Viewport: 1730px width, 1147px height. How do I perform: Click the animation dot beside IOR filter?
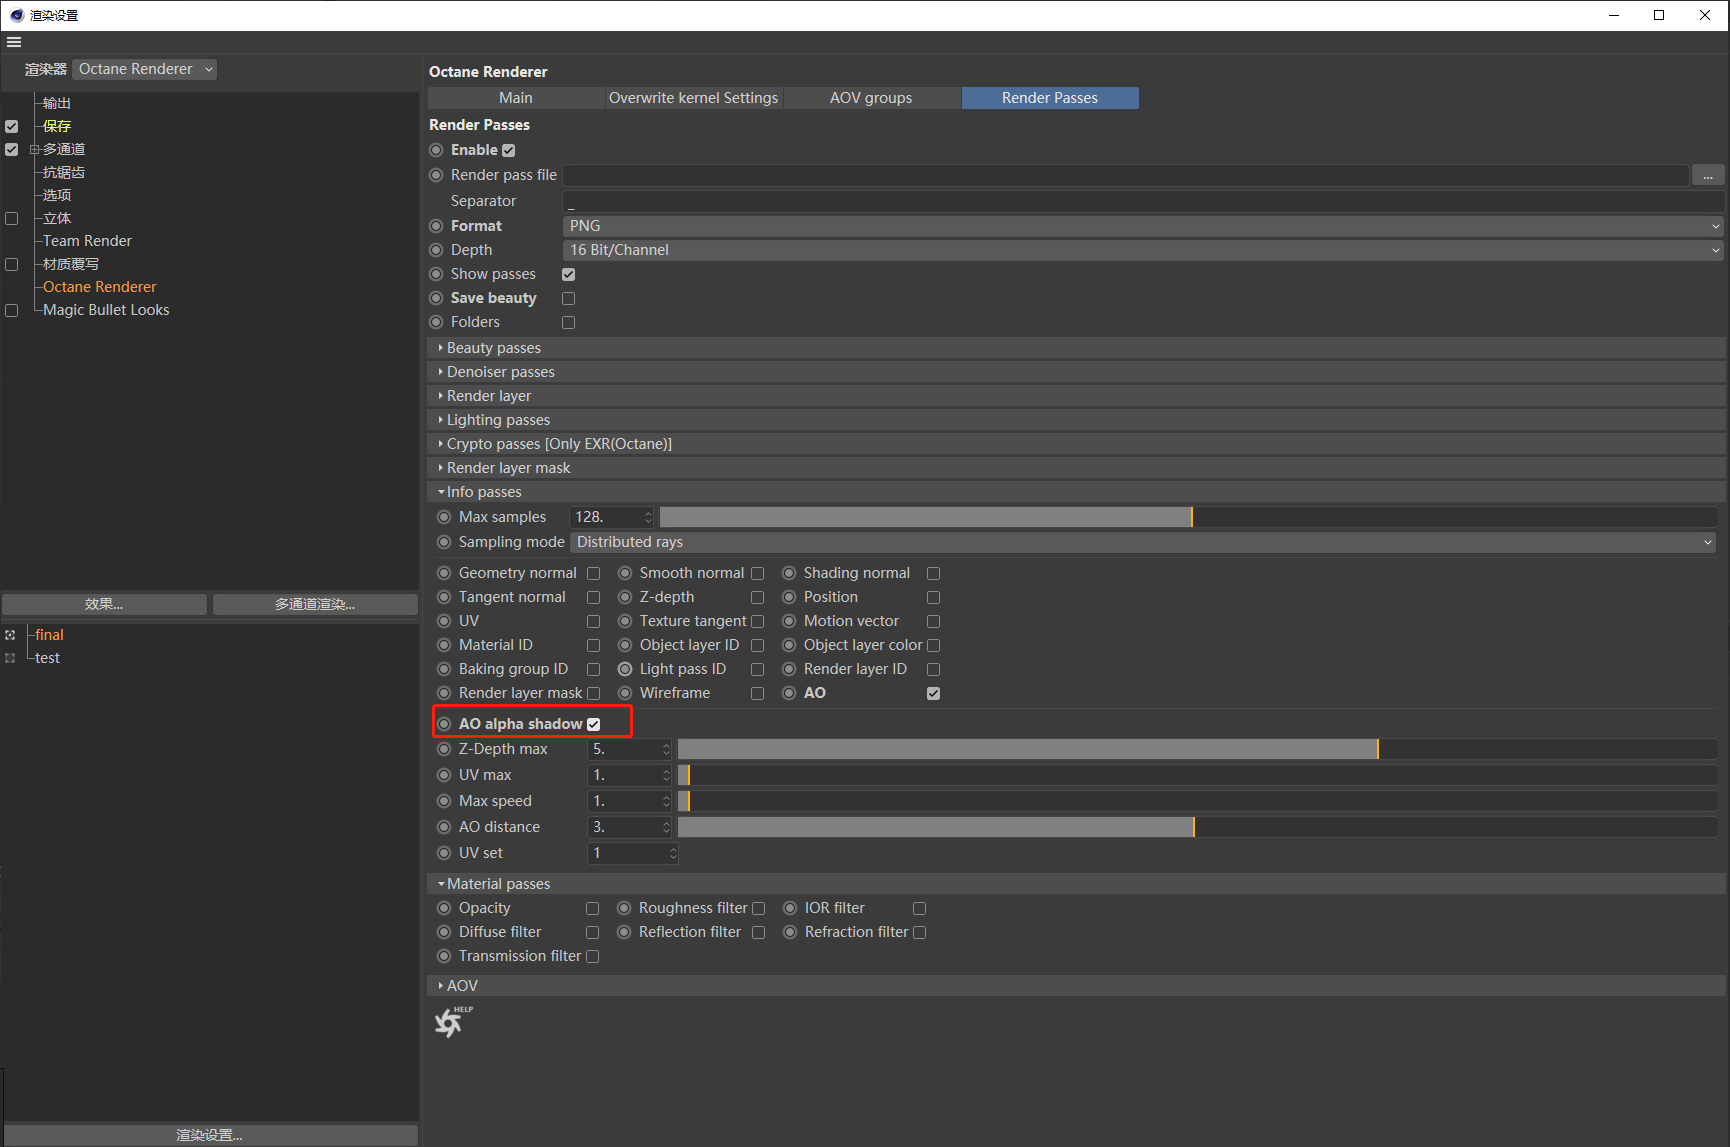pyautogui.click(x=790, y=908)
